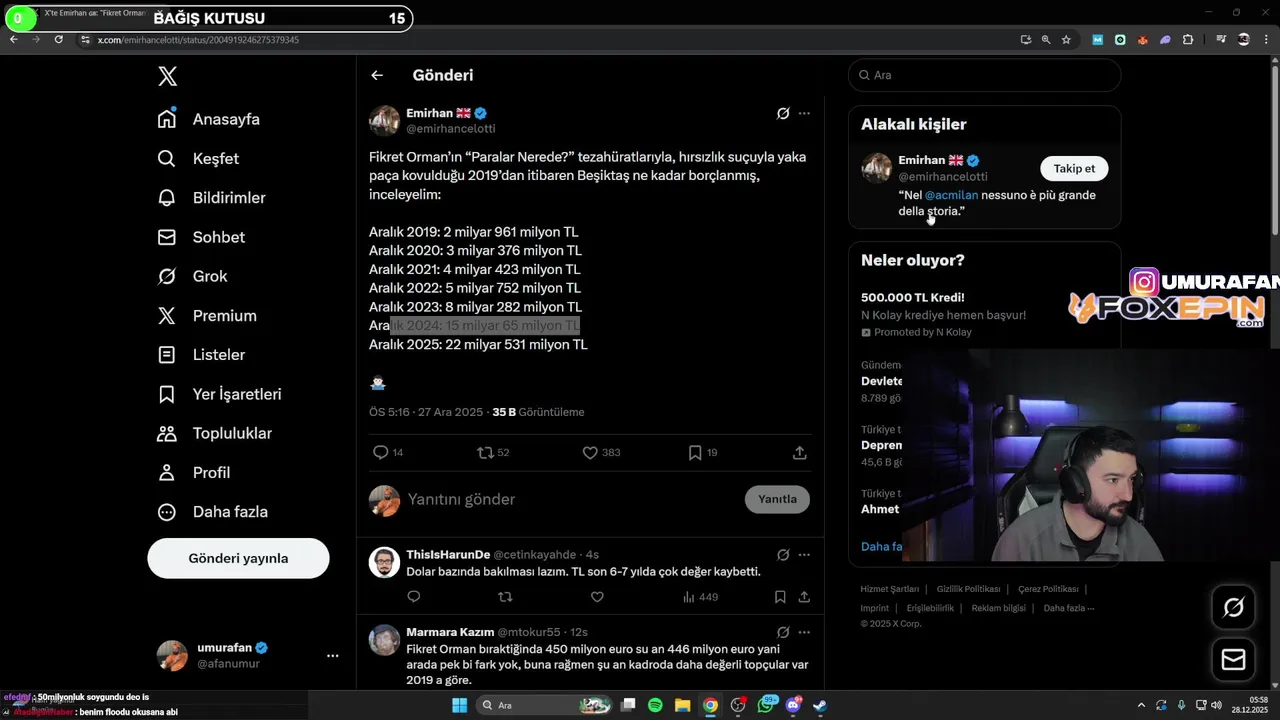Open Sohbet messages
Image resolution: width=1280 pixels, height=720 pixels.
pos(202,237)
